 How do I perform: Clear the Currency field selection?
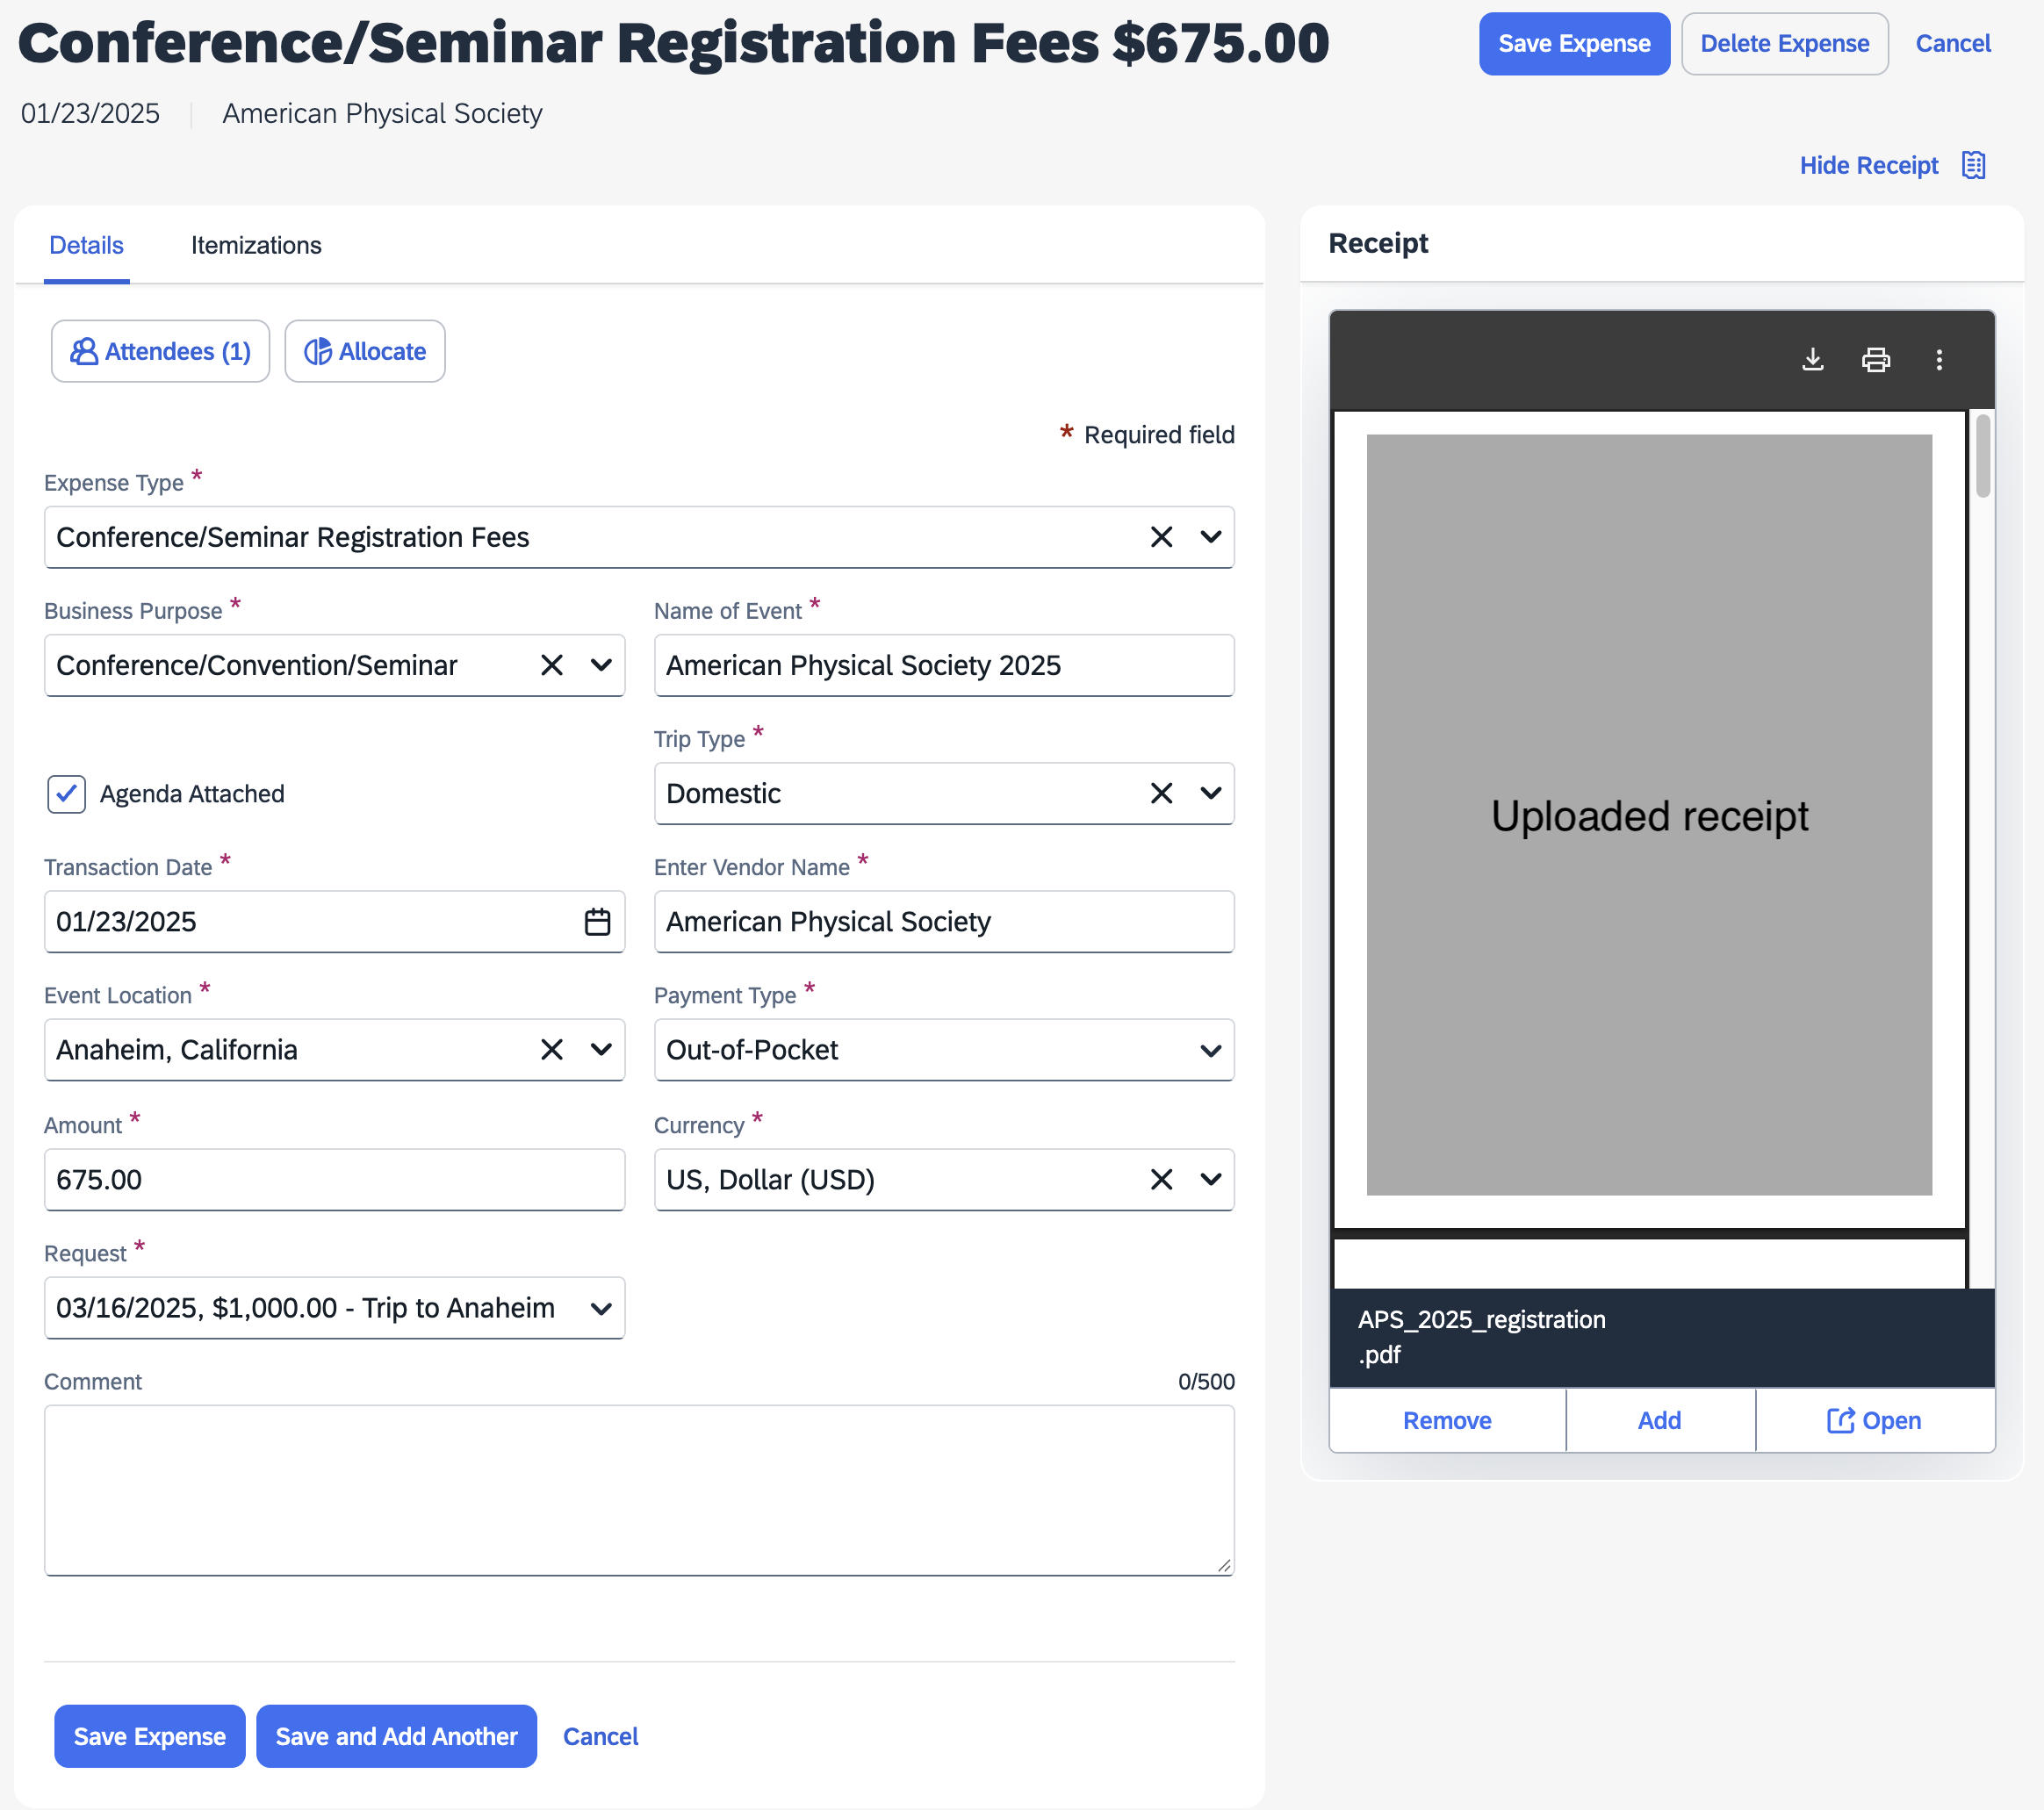point(1160,1179)
